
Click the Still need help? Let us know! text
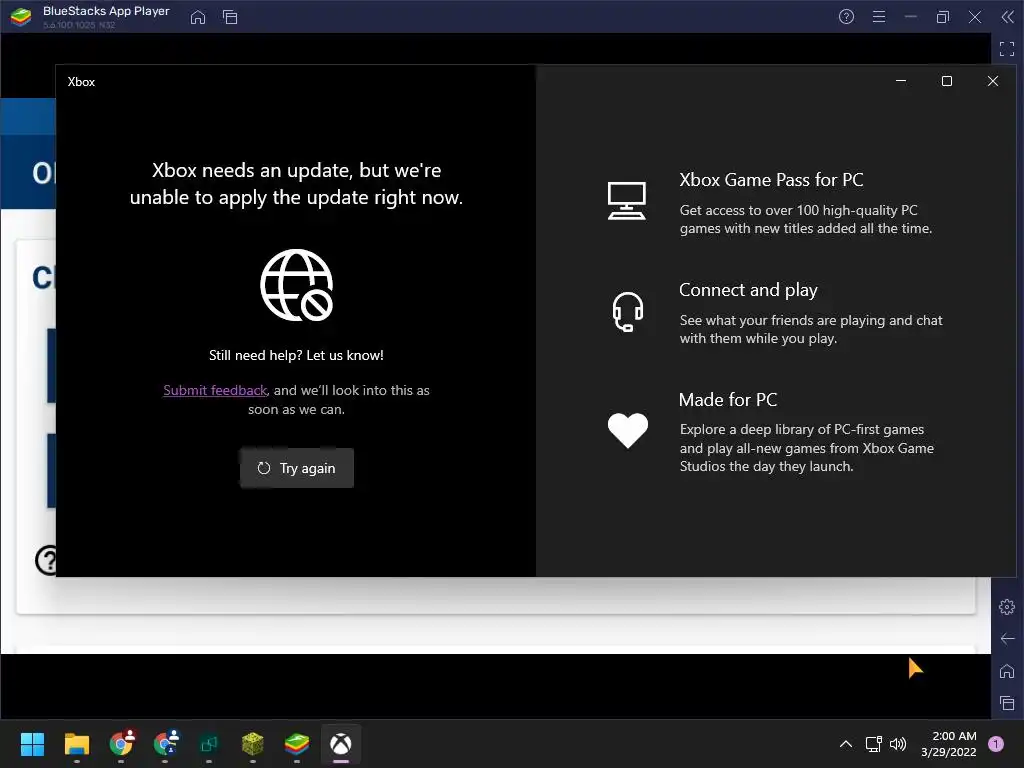tap(296, 355)
